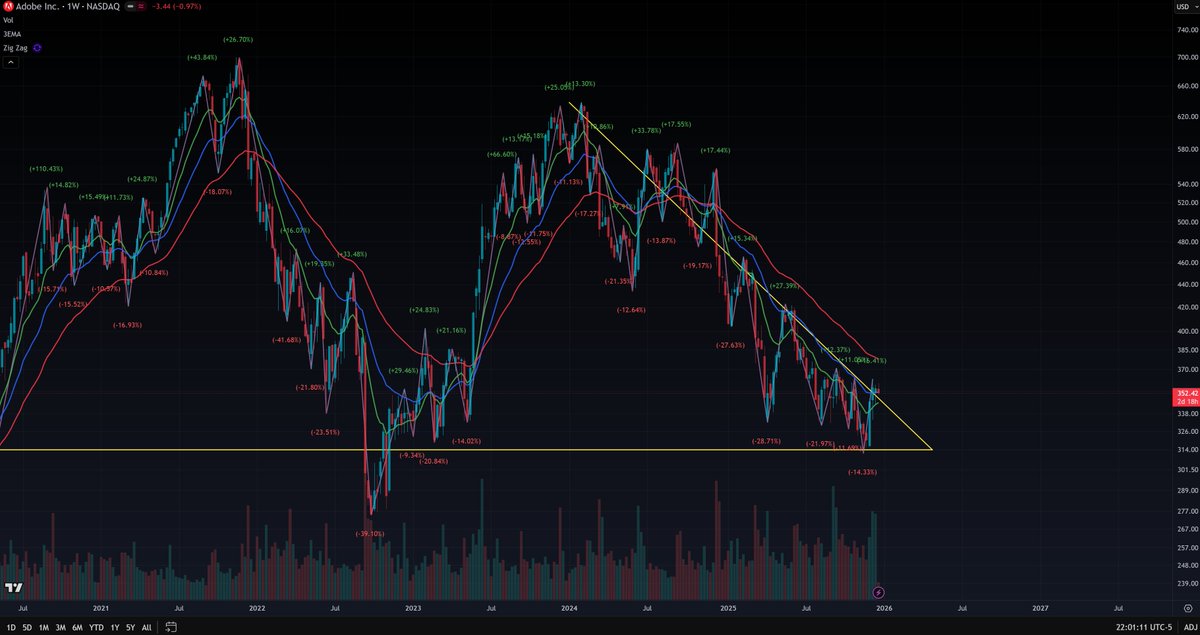Screen dimensions: 1200x635
Task: Set time range to 5D
Action: 28,627
